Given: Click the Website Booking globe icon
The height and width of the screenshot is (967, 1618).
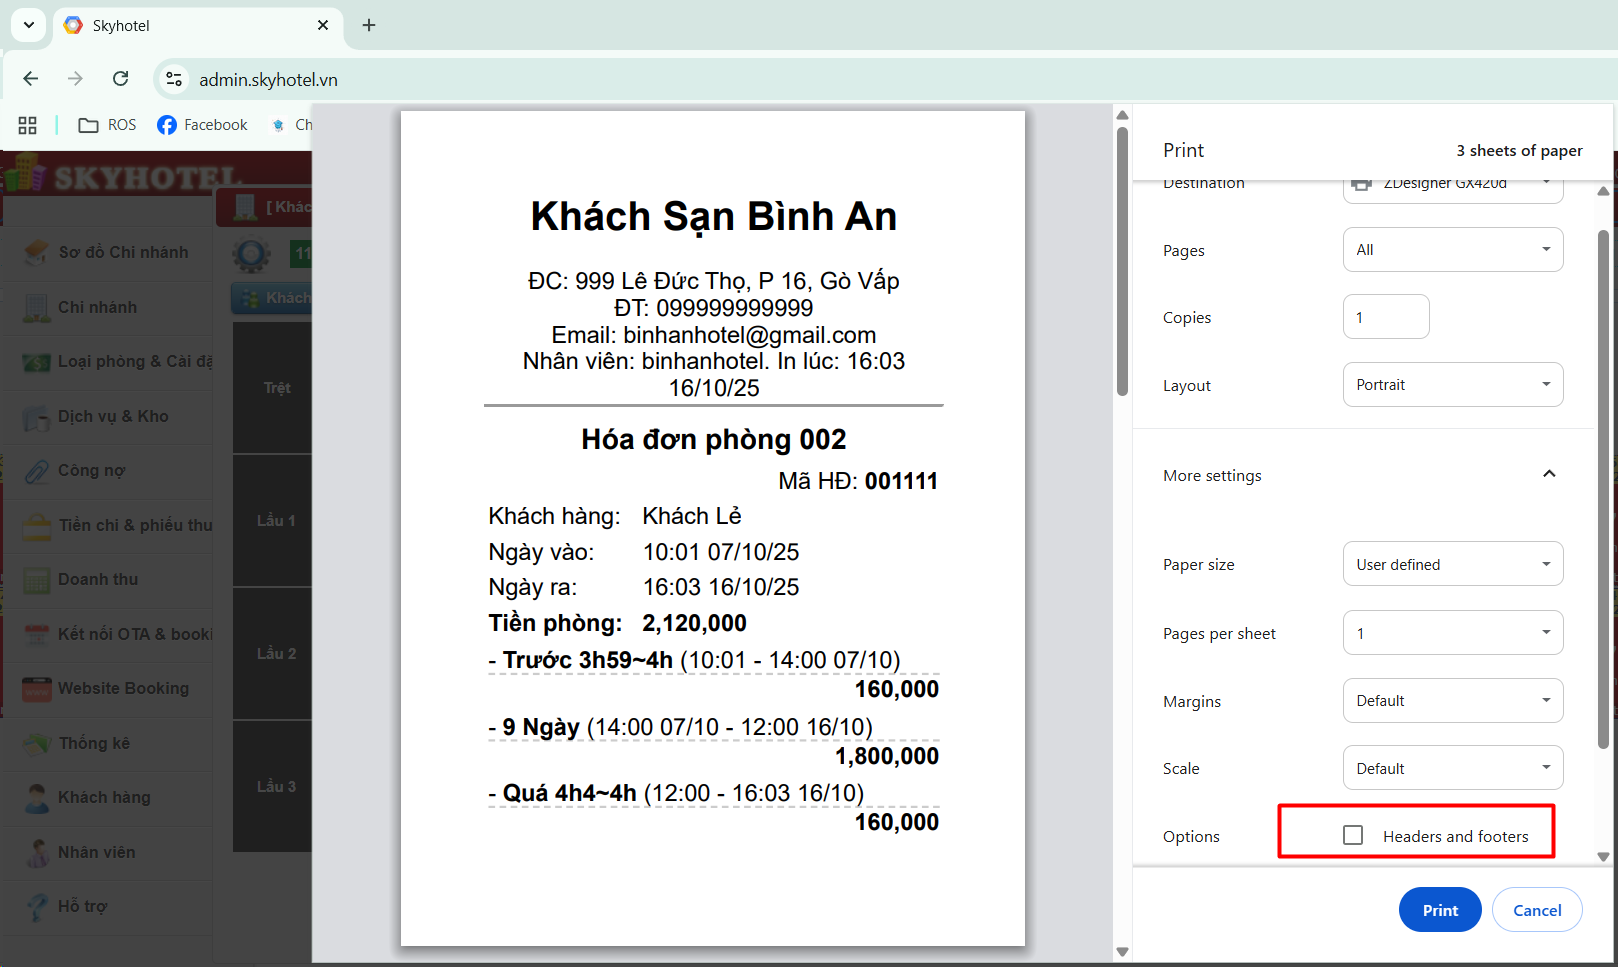Looking at the screenshot, I should pos(36,688).
